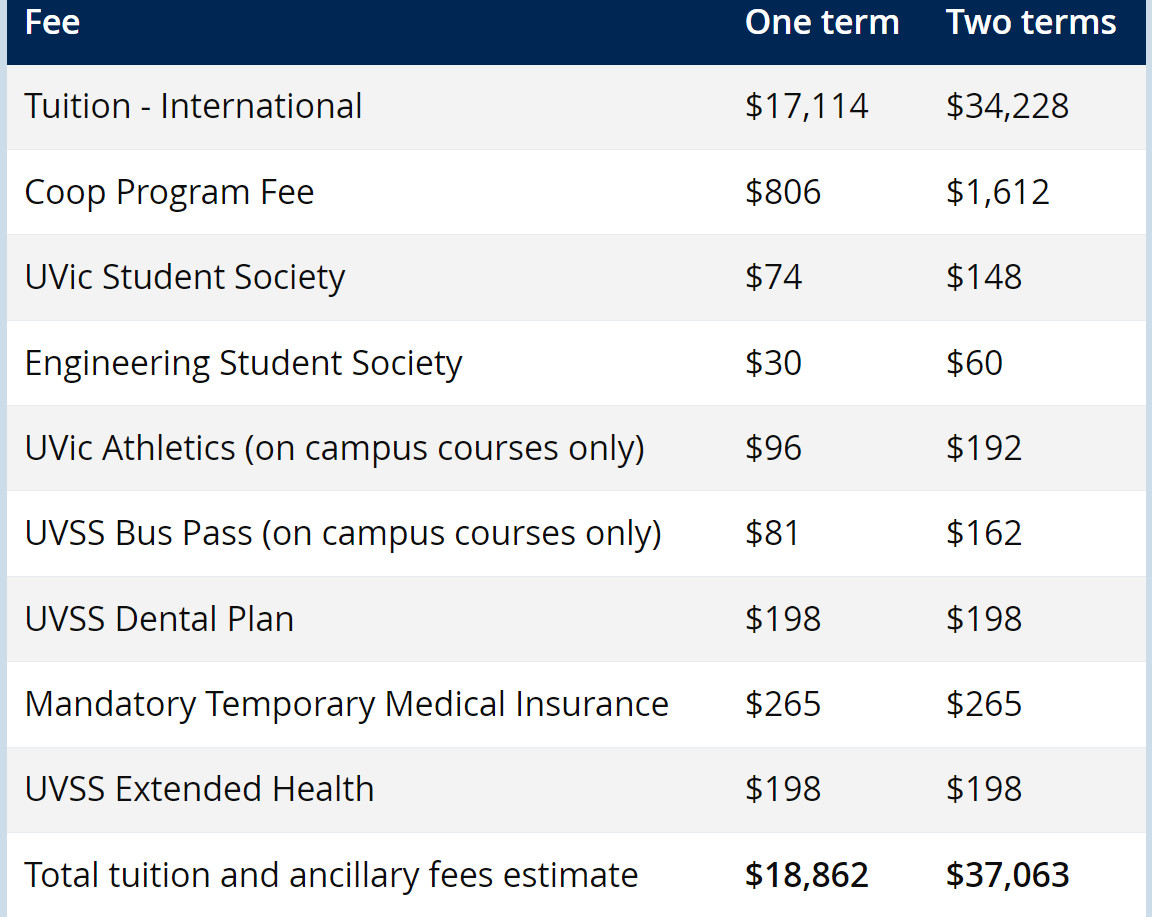This screenshot has width=1152, height=917.
Task: Click the $81 Bus Pass amount
Action: (x=772, y=533)
